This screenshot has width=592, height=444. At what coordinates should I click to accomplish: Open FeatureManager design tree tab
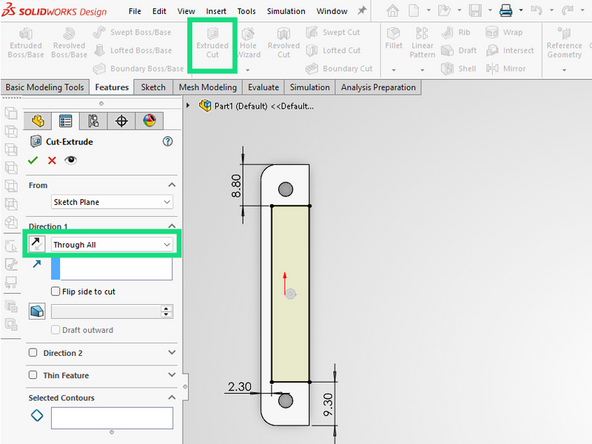click(x=38, y=121)
